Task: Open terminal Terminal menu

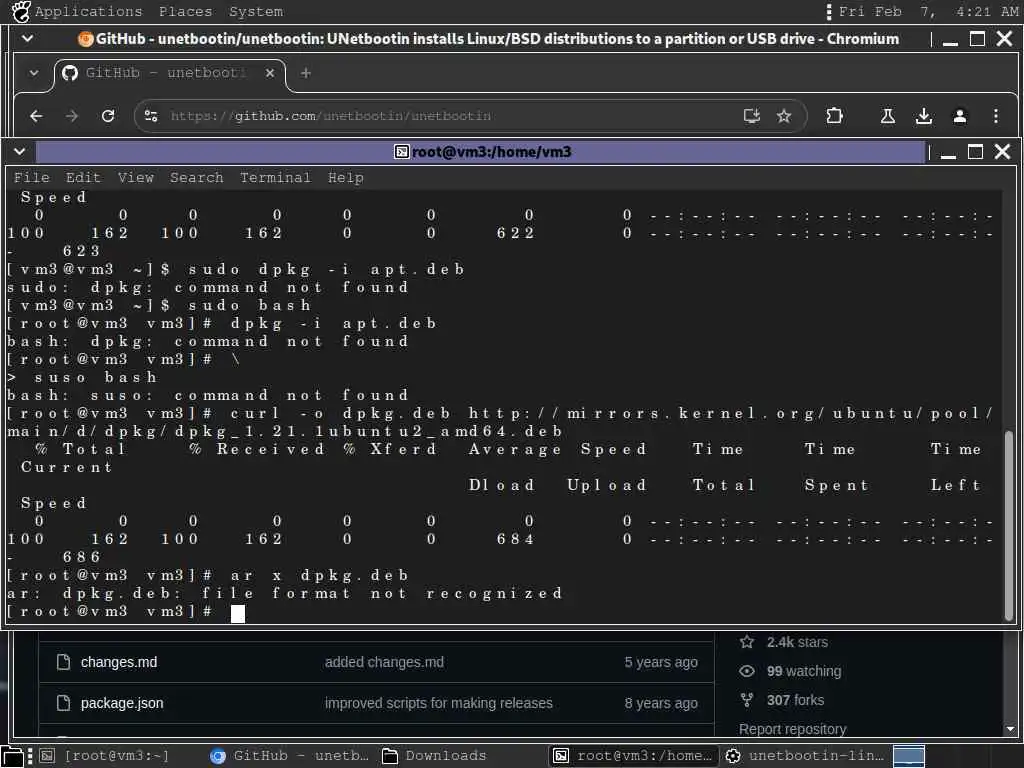Action: pyautogui.click(x=275, y=178)
